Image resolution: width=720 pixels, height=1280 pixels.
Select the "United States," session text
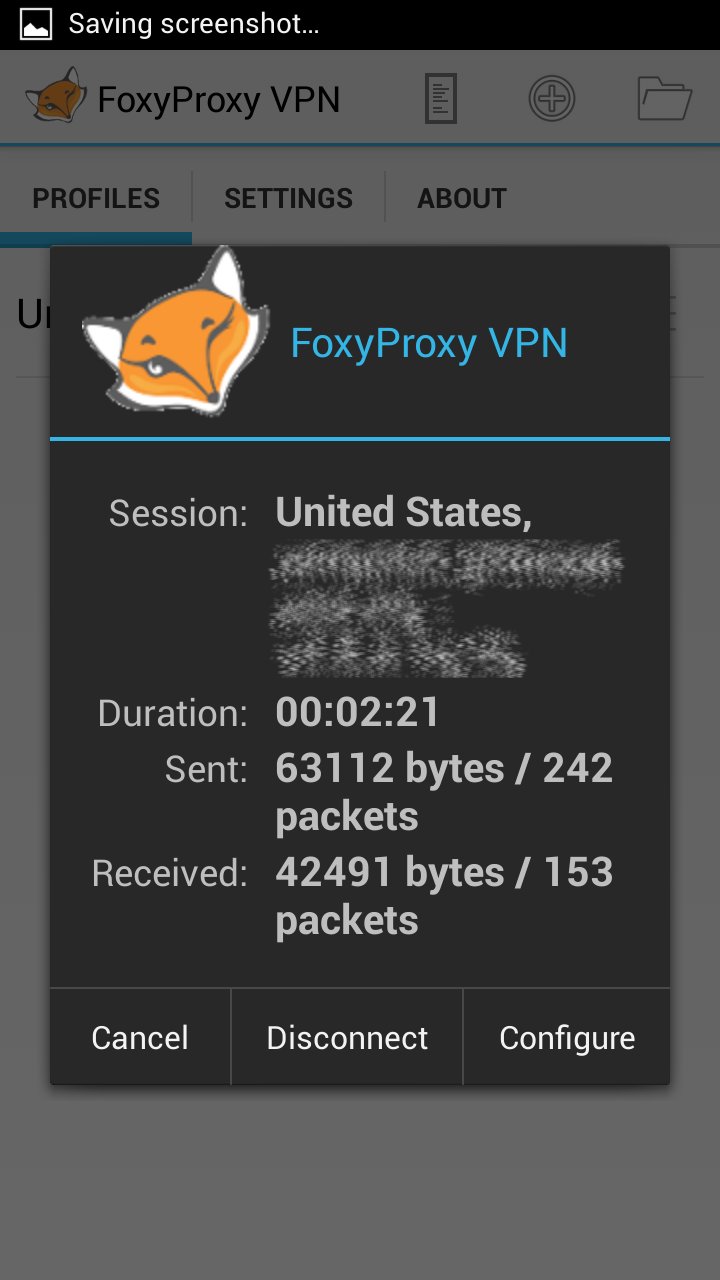404,512
